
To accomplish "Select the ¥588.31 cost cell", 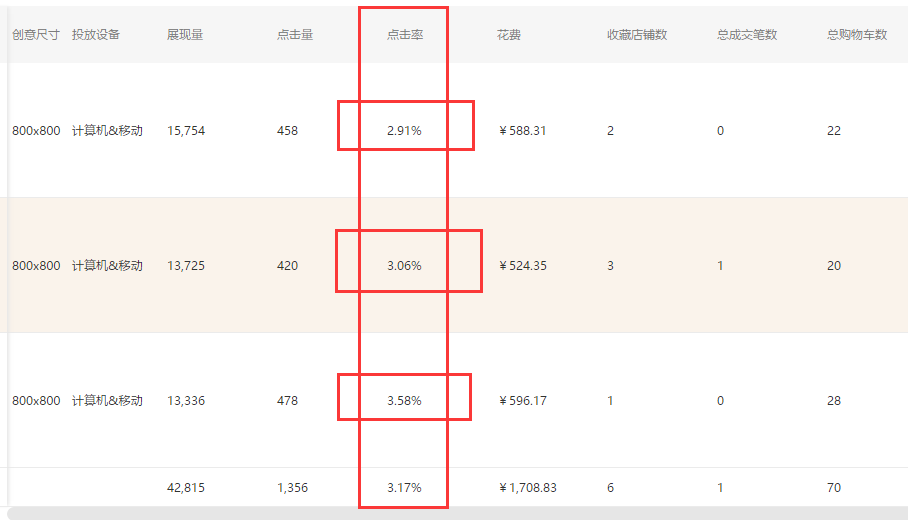I will click(523, 131).
